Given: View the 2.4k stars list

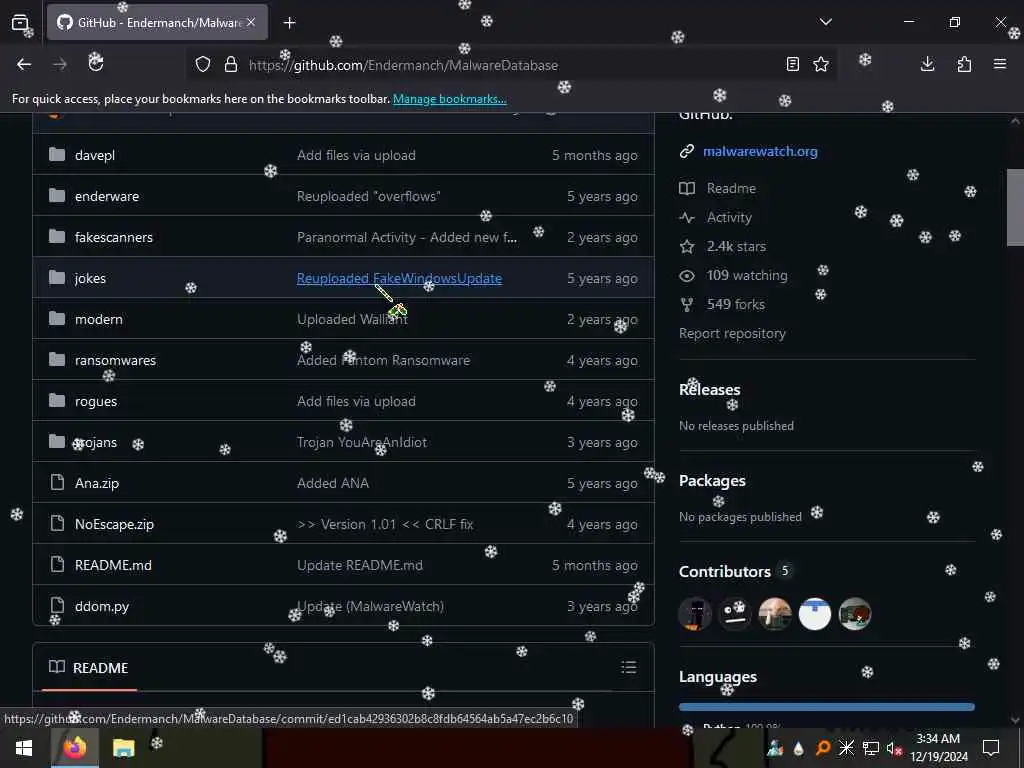Looking at the screenshot, I should [736, 247].
